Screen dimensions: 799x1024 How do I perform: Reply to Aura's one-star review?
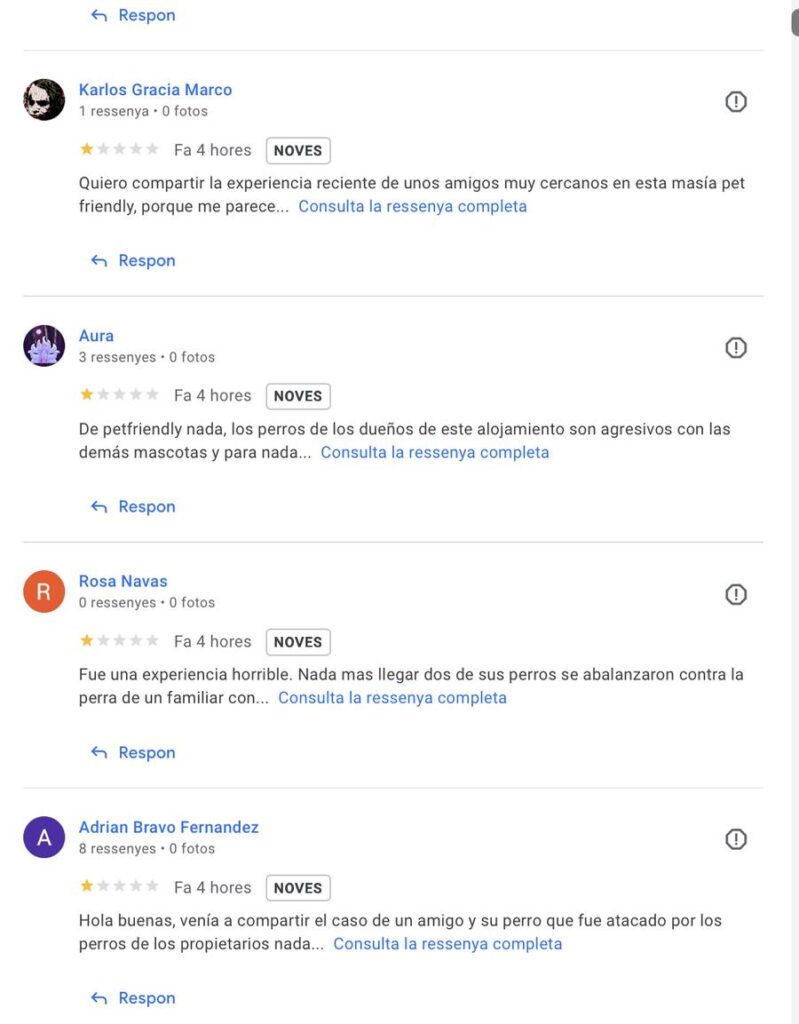(x=133, y=507)
